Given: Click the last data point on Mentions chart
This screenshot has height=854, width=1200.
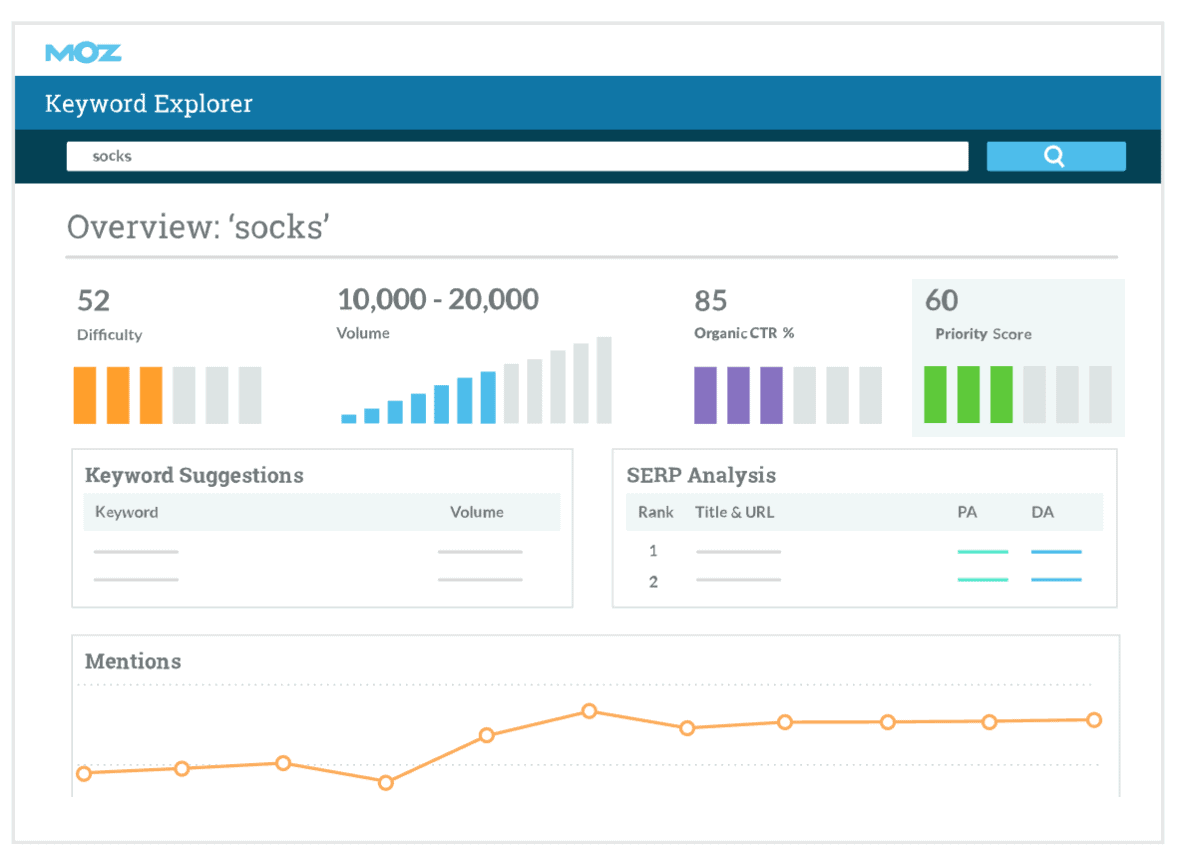Looking at the screenshot, I should [1094, 719].
